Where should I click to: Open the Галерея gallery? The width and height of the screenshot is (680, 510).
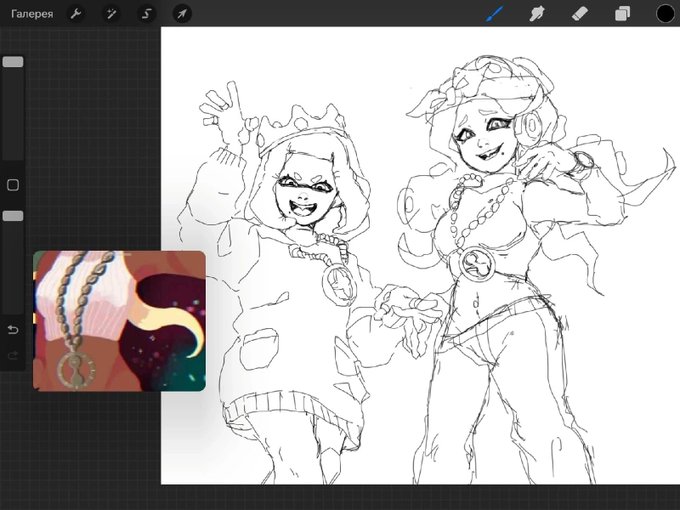tap(32, 14)
